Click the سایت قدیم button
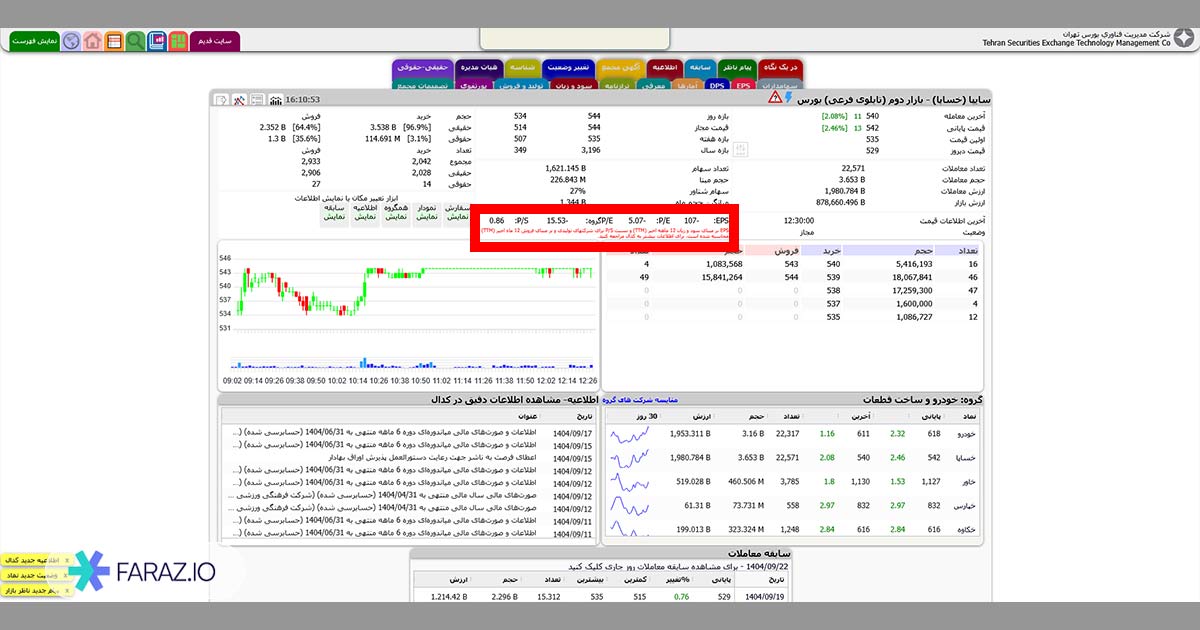The image size is (1200, 630). pyautogui.click(x=214, y=41)
